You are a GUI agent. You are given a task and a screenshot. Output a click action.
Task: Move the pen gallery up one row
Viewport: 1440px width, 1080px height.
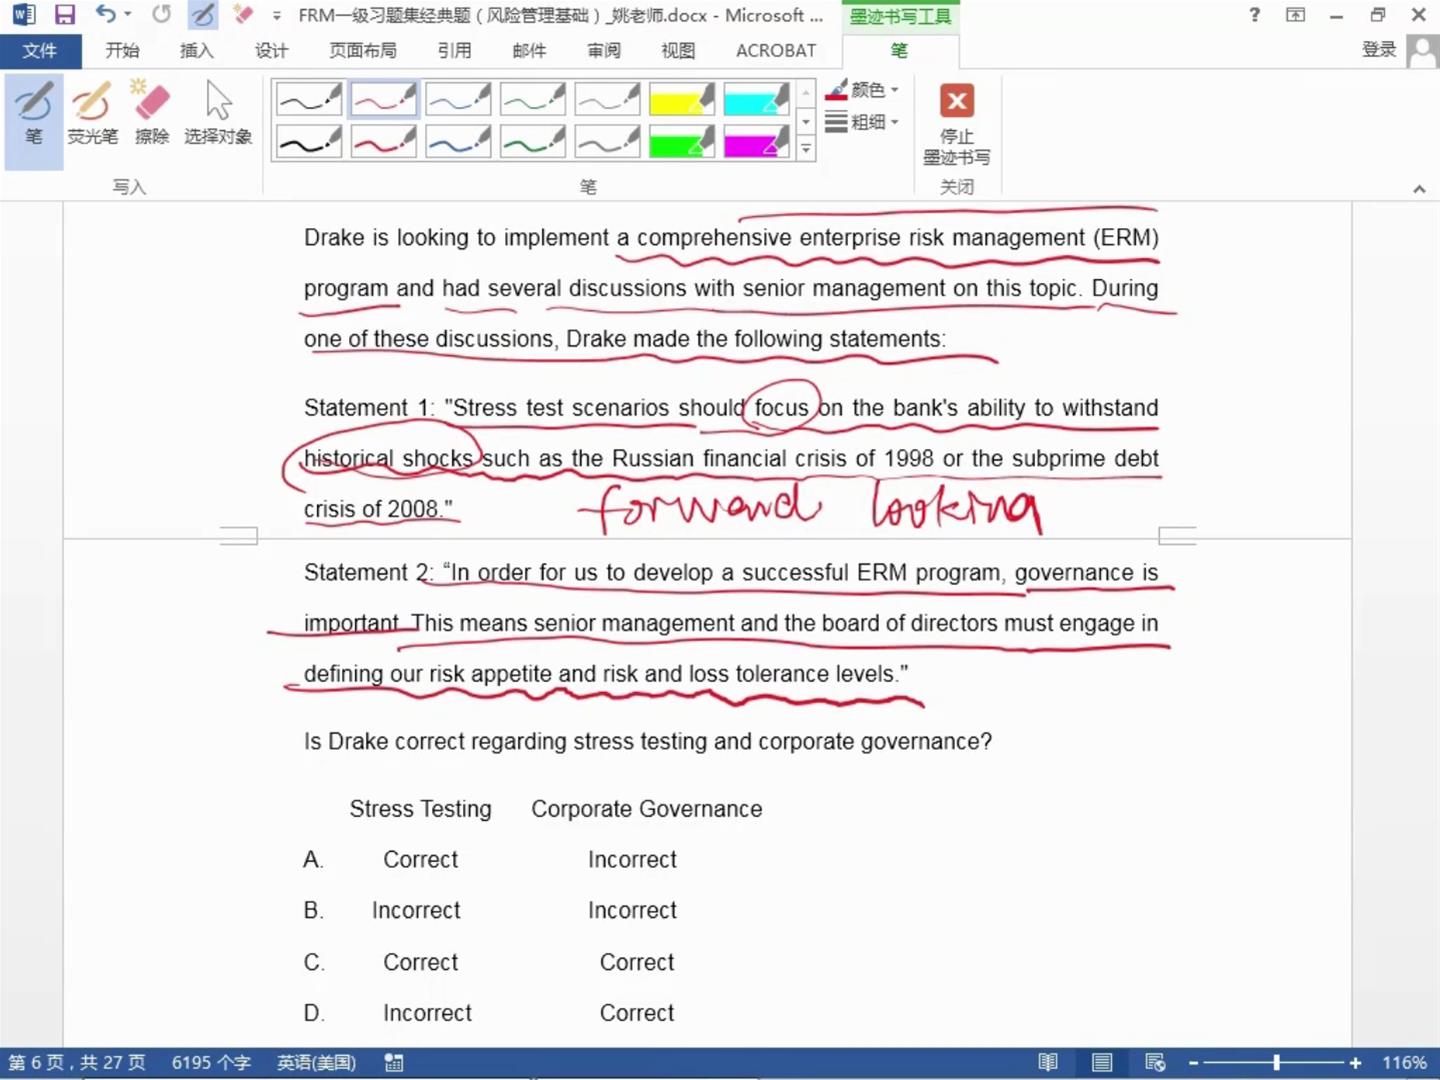point(806,94)
